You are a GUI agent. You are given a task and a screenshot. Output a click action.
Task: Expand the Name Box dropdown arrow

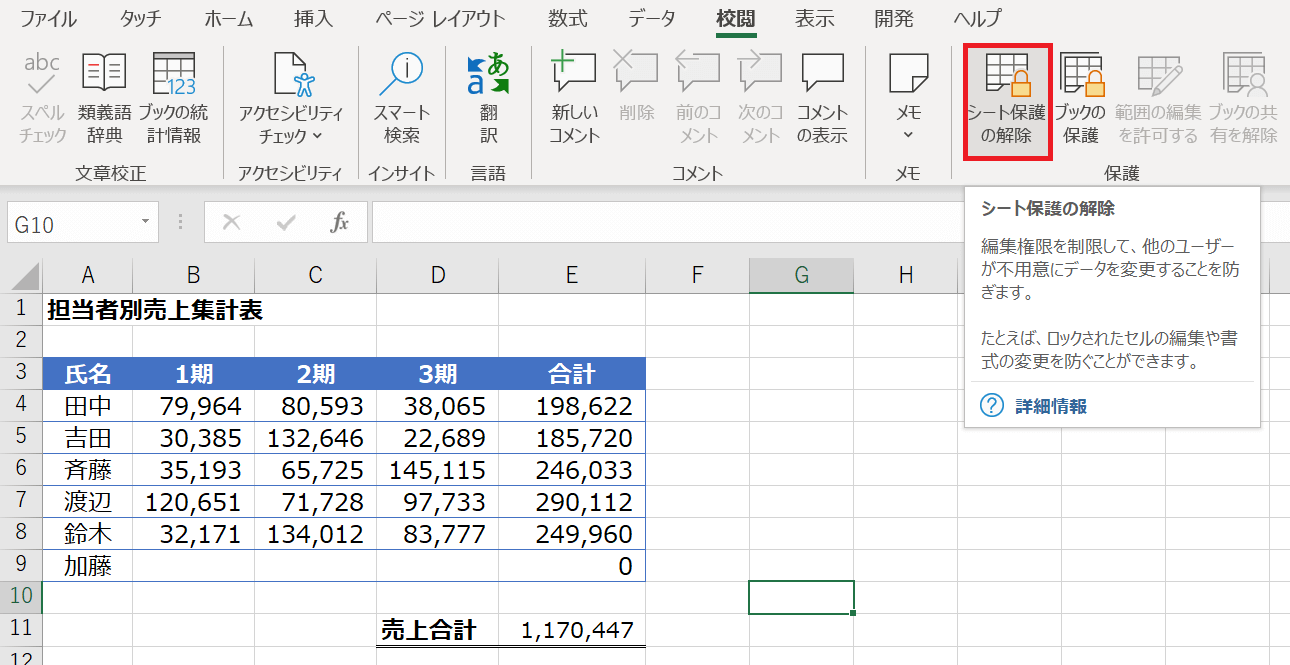[146, 222]
